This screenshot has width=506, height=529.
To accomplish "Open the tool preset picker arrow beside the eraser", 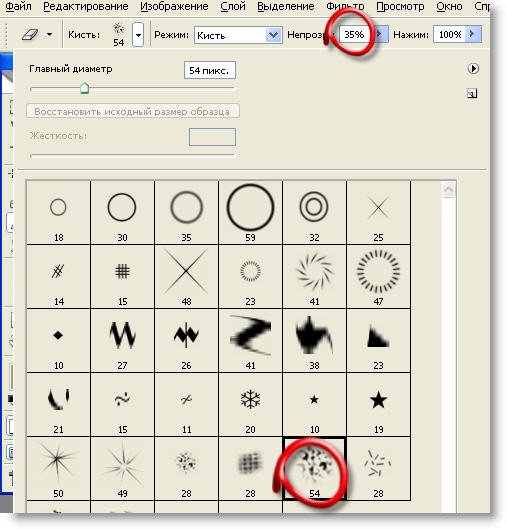I will tap(50, 34).
